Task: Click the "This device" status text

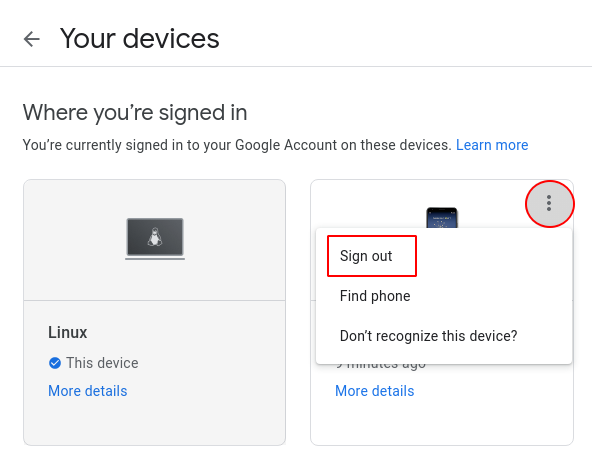Action: pyautogui.click(x=102, y=363)
